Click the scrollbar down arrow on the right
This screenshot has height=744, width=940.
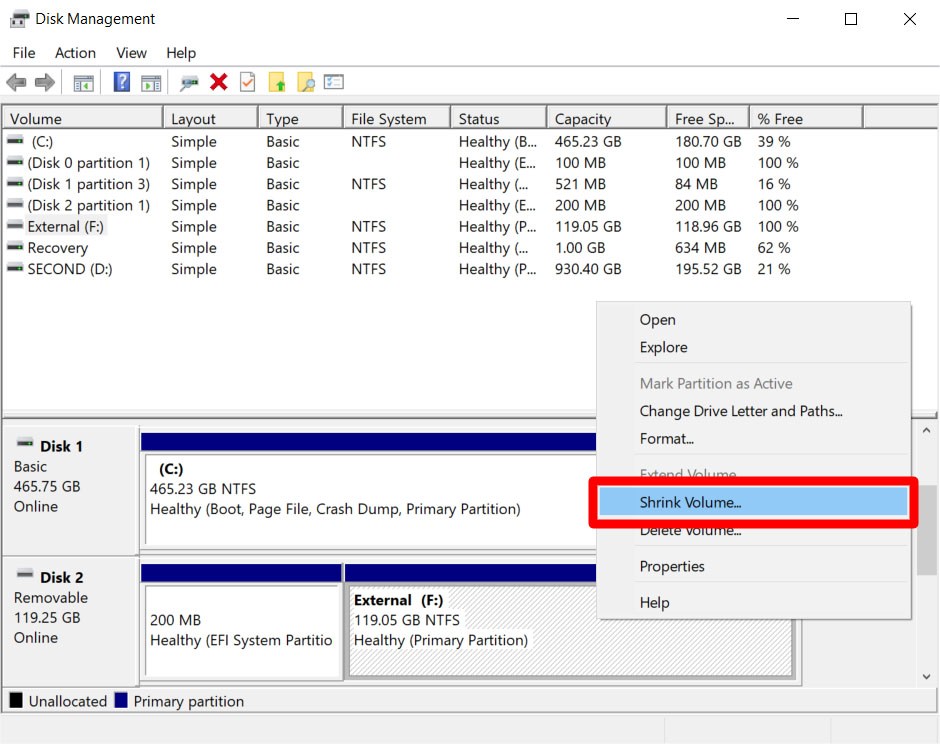(926, 676)
